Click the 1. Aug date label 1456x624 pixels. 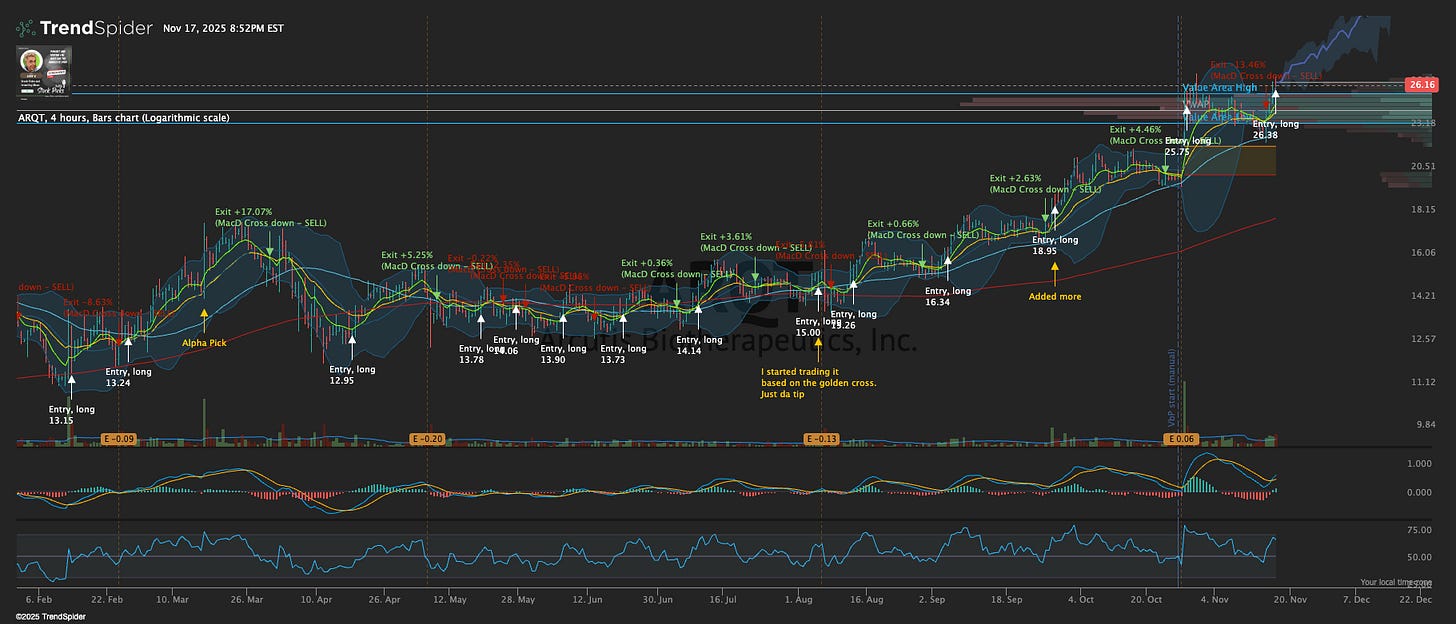(x=799, y=599)
